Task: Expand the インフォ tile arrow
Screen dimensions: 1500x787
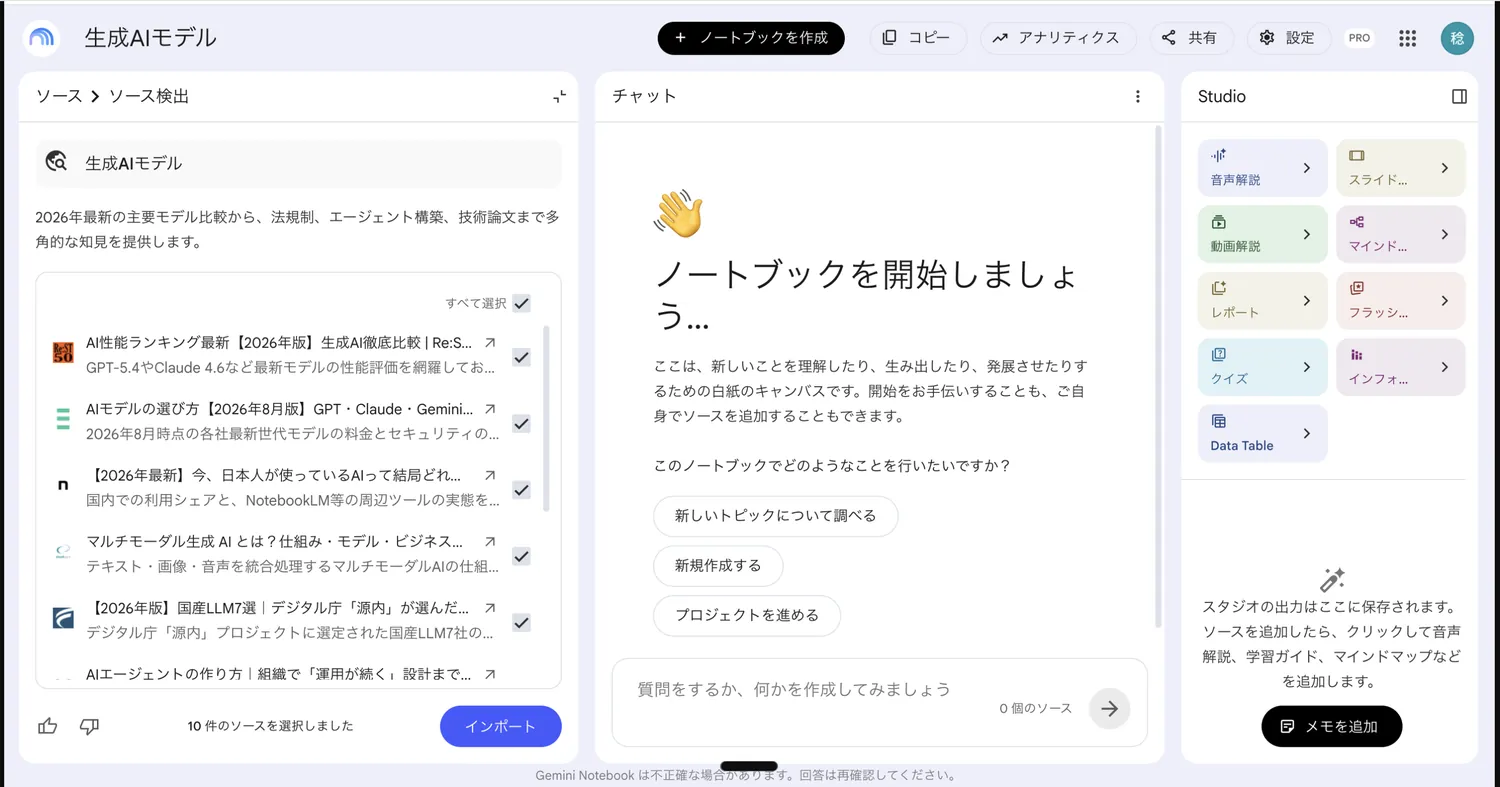Action: 1444,367
